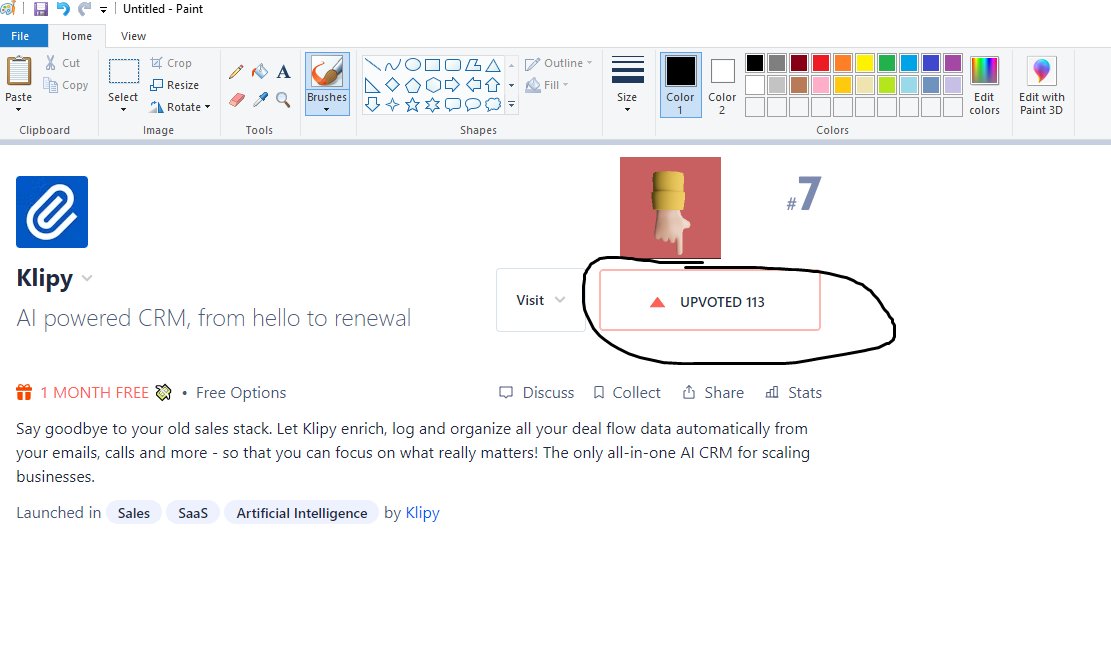Choose the Four-point star shape
The width and height of the screenshot is (1111, 646).
393,105
